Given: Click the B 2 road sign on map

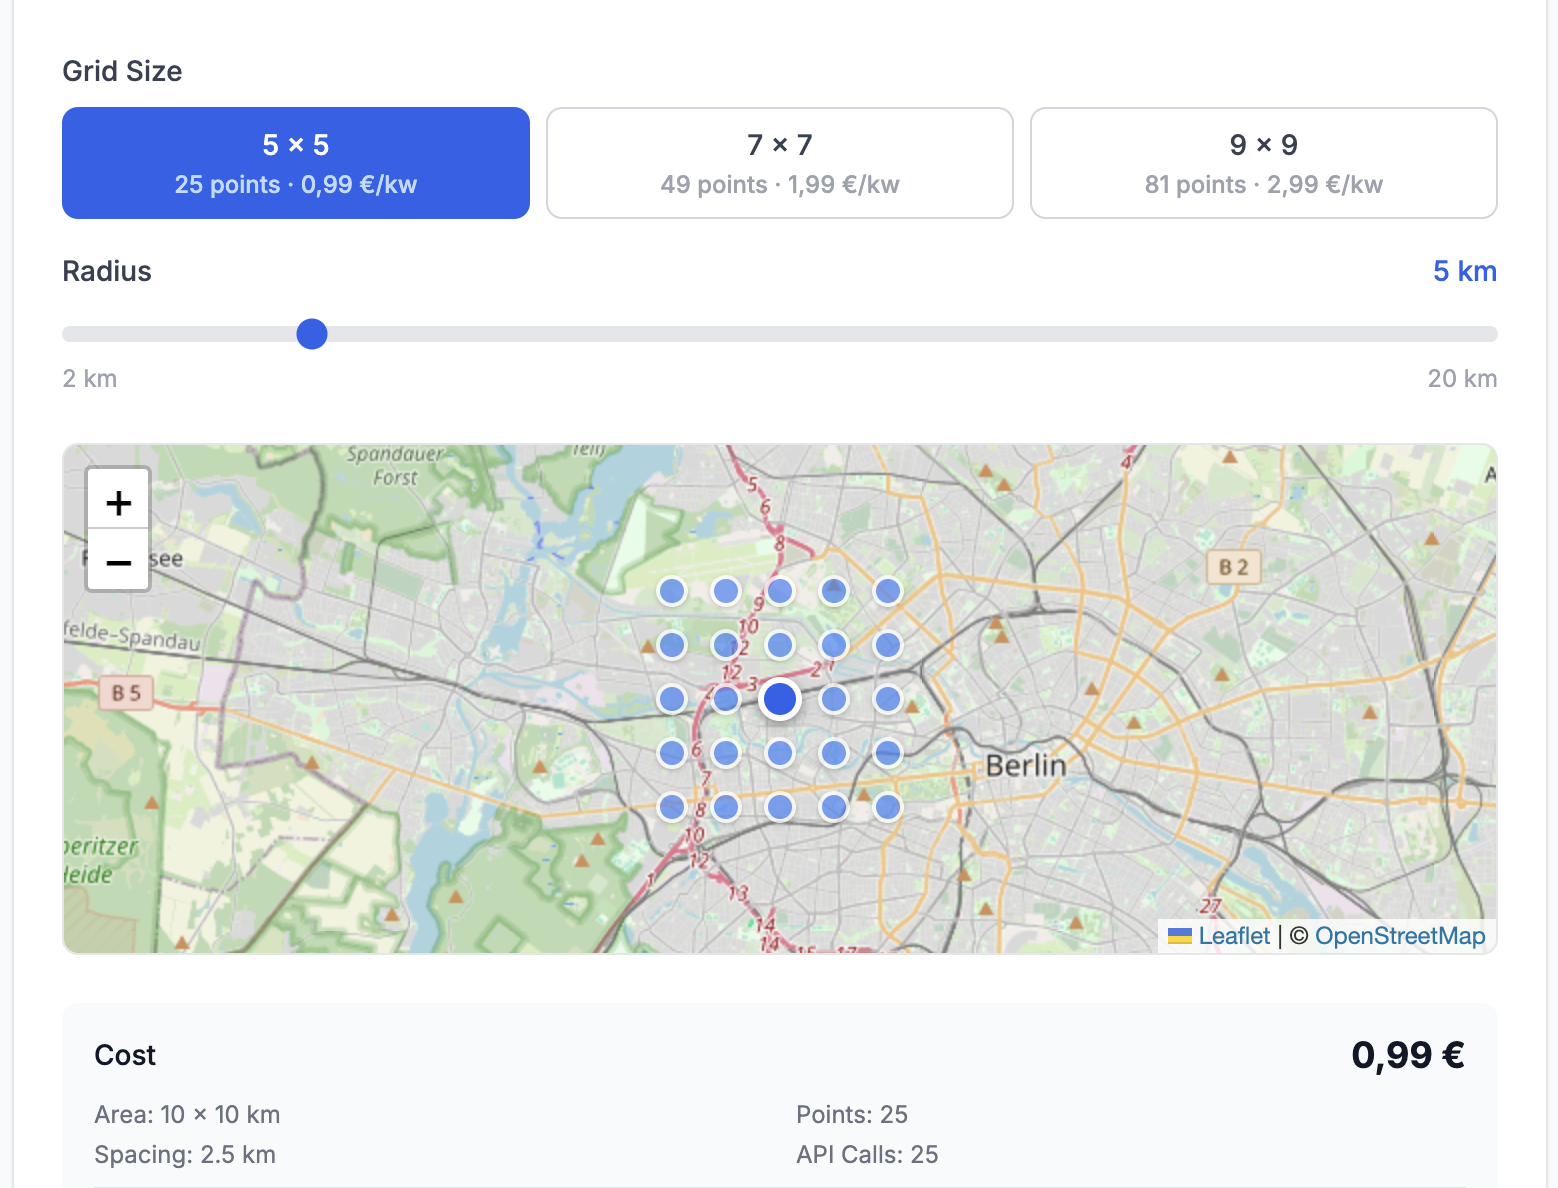Looking at the screenshot, I should coord(1234,568).
